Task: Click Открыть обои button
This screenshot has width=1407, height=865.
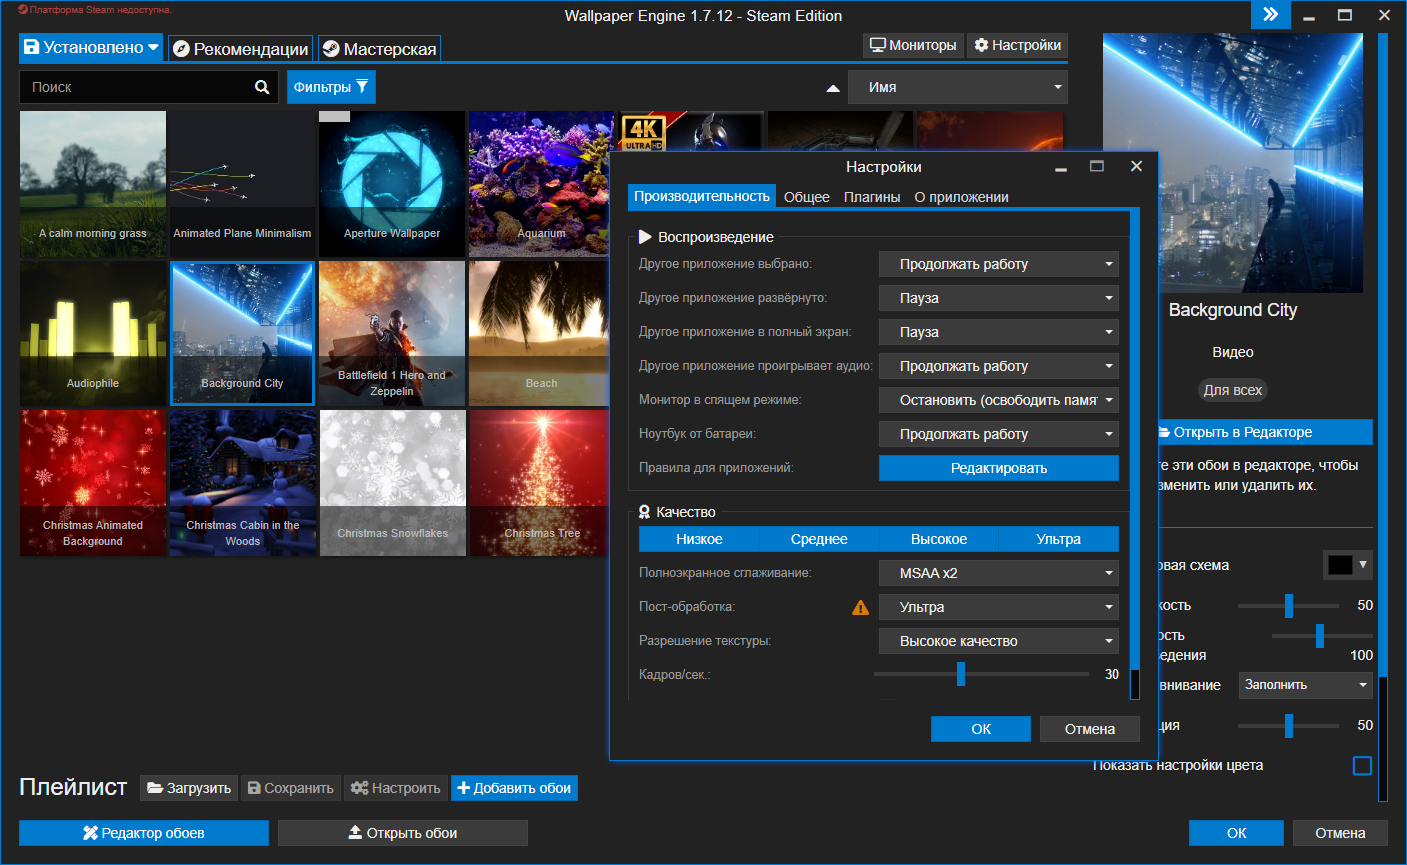Action: [x=402, y=833]
